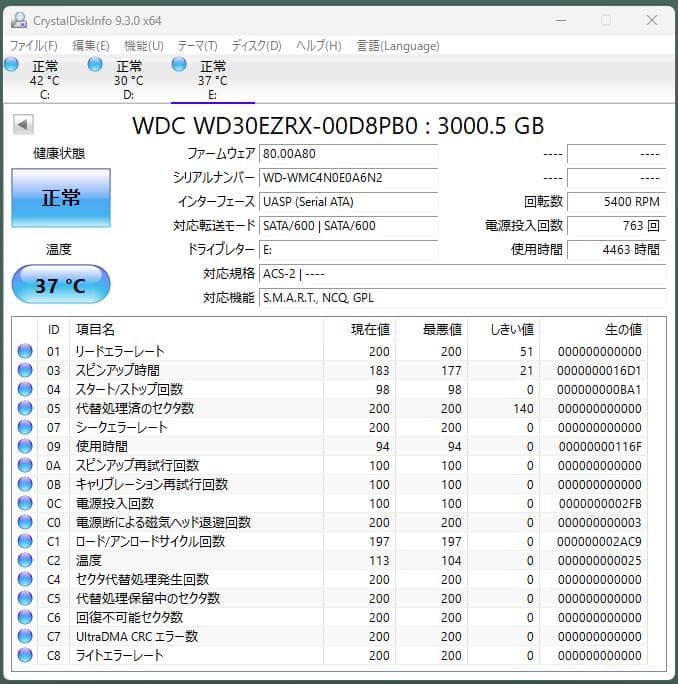Viewport: 678px width, 684px height.
Task: Open the 言語(Language) menu
Action: pyautogui.click(x=398, y=46)
